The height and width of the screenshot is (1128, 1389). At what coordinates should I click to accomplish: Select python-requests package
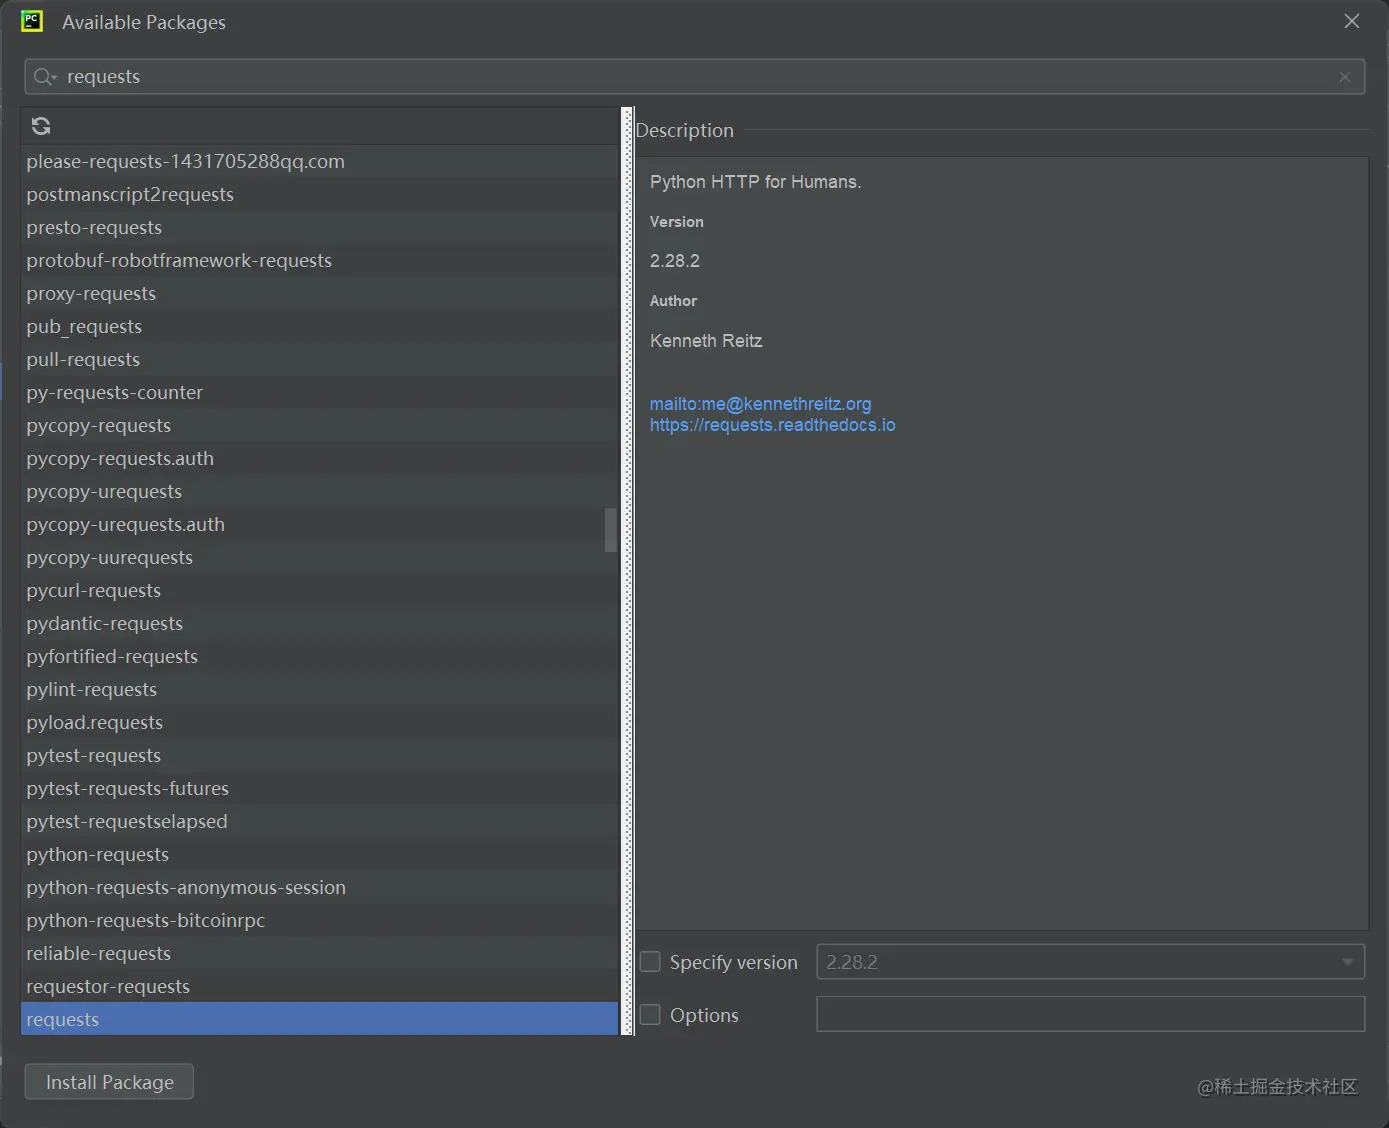pos(320,854)
